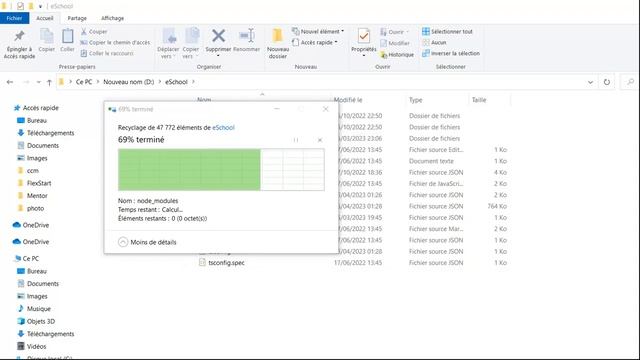The image size is (640, 360).
Task: Cancel the recycling operation
Action: (x=320, y=140)
